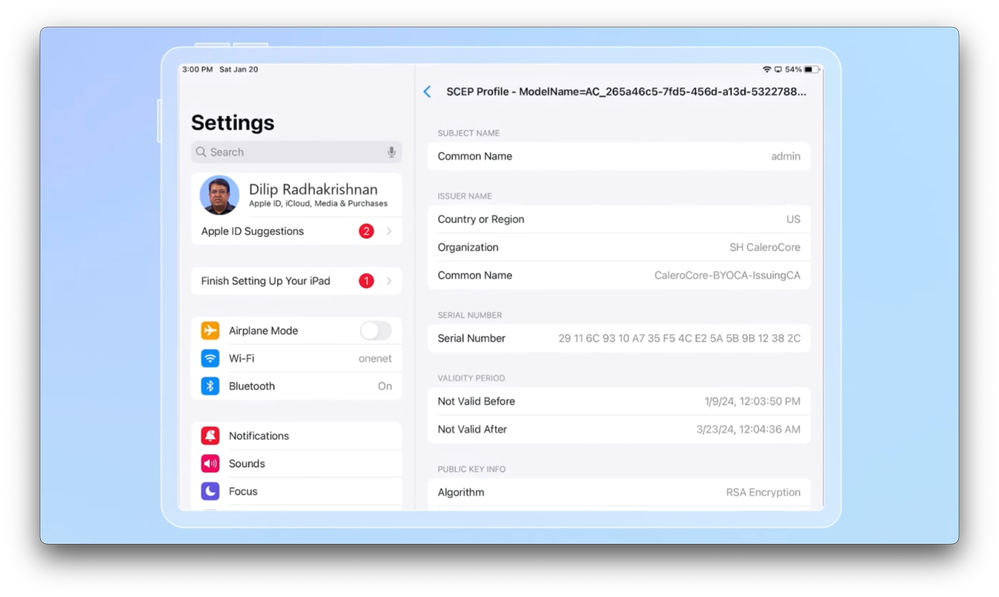This screenshot has width=999, height=597.
Task: Expand Apple ID Suggestions chevron
Action: [x=389, y=231]
